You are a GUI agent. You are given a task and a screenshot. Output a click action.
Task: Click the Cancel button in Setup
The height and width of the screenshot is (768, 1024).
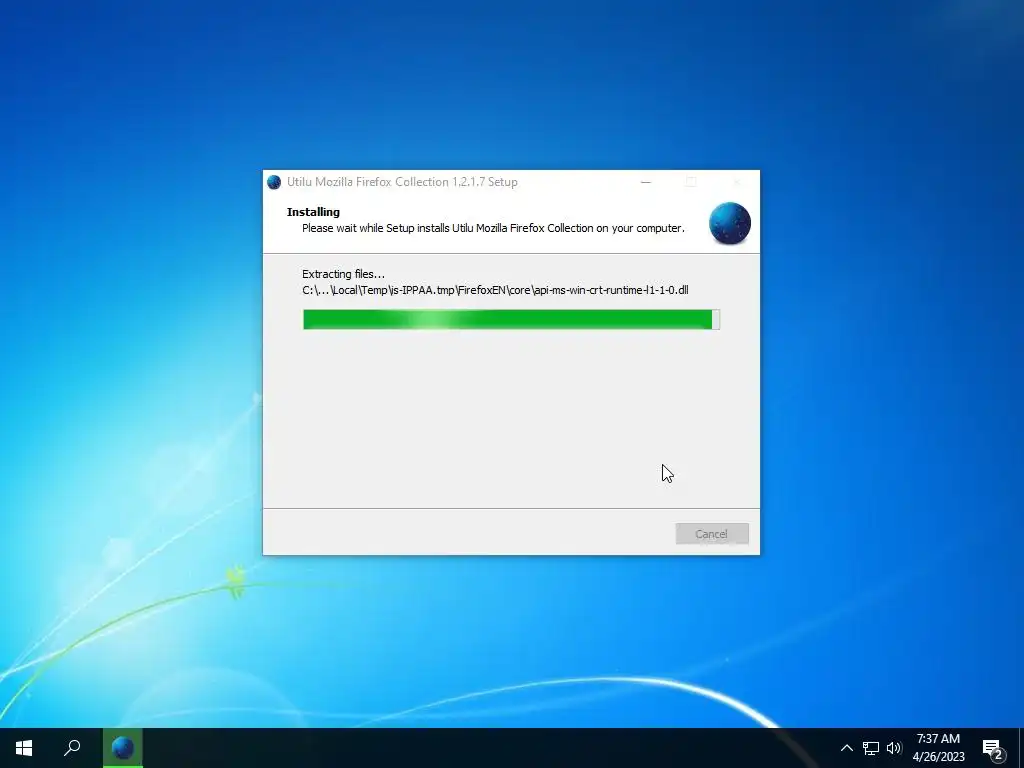click(x=712, y=534)
